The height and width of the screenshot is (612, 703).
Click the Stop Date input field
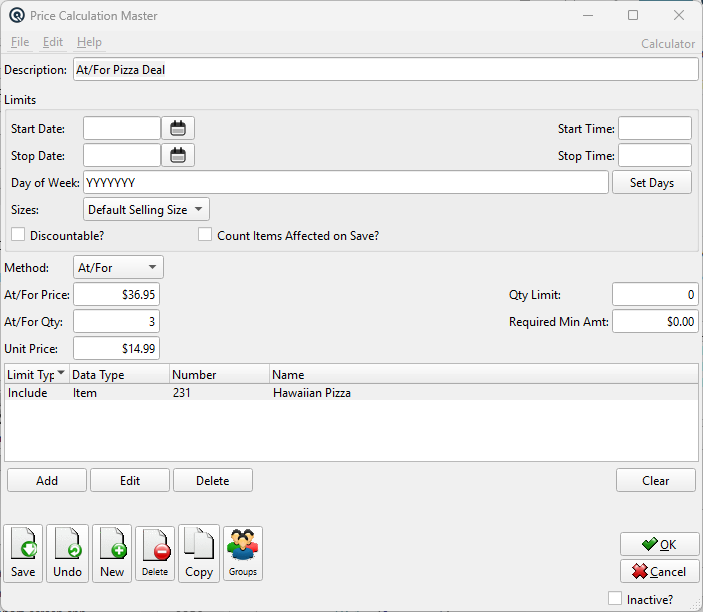pos(122,156)
